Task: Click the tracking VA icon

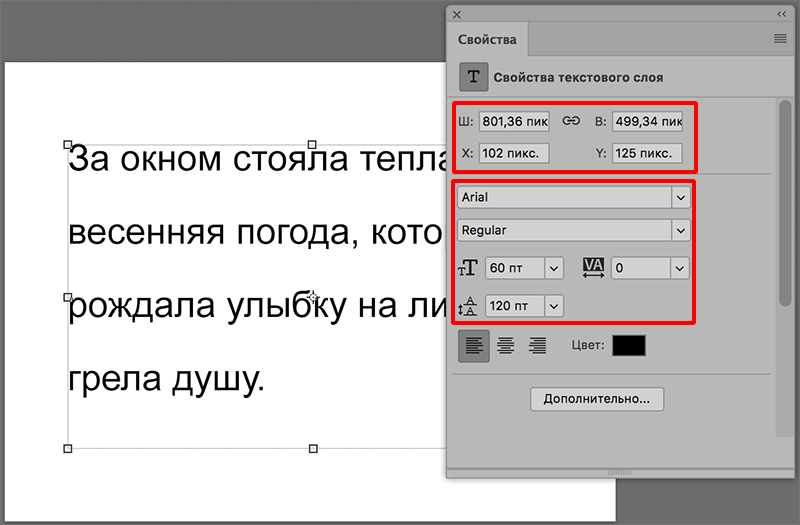Action: (593, 268)
